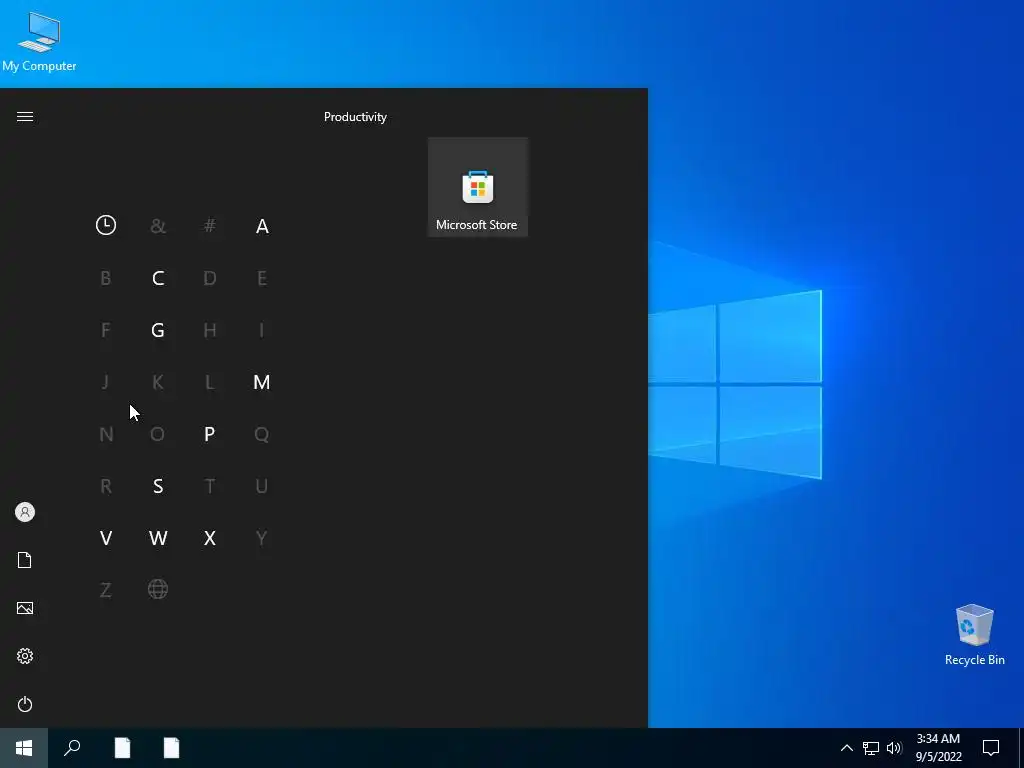1024x768 pixels.
Task: Jump to apps starting with S
Action: click(157, 486)
